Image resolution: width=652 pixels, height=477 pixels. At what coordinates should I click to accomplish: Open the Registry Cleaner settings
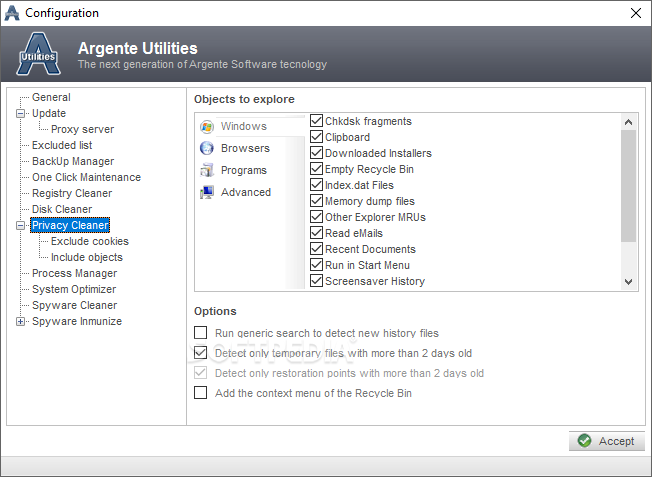point(72,193)
